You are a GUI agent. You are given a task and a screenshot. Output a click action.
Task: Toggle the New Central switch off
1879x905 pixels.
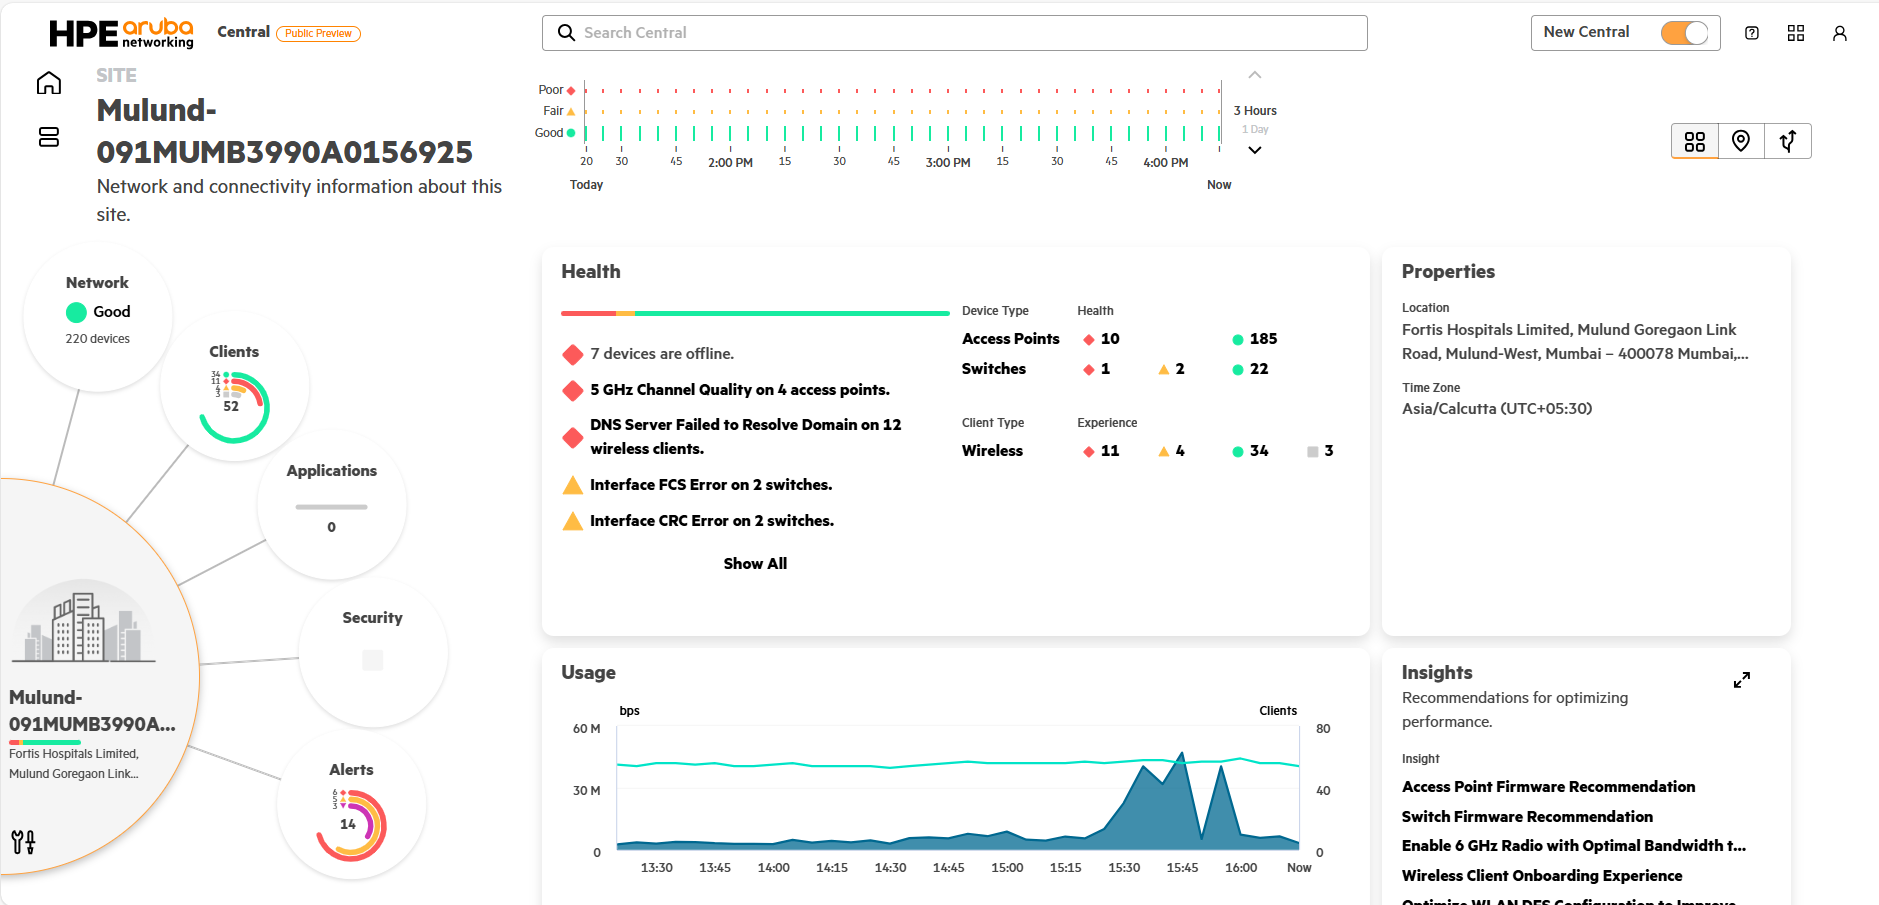pos(1684,33)
